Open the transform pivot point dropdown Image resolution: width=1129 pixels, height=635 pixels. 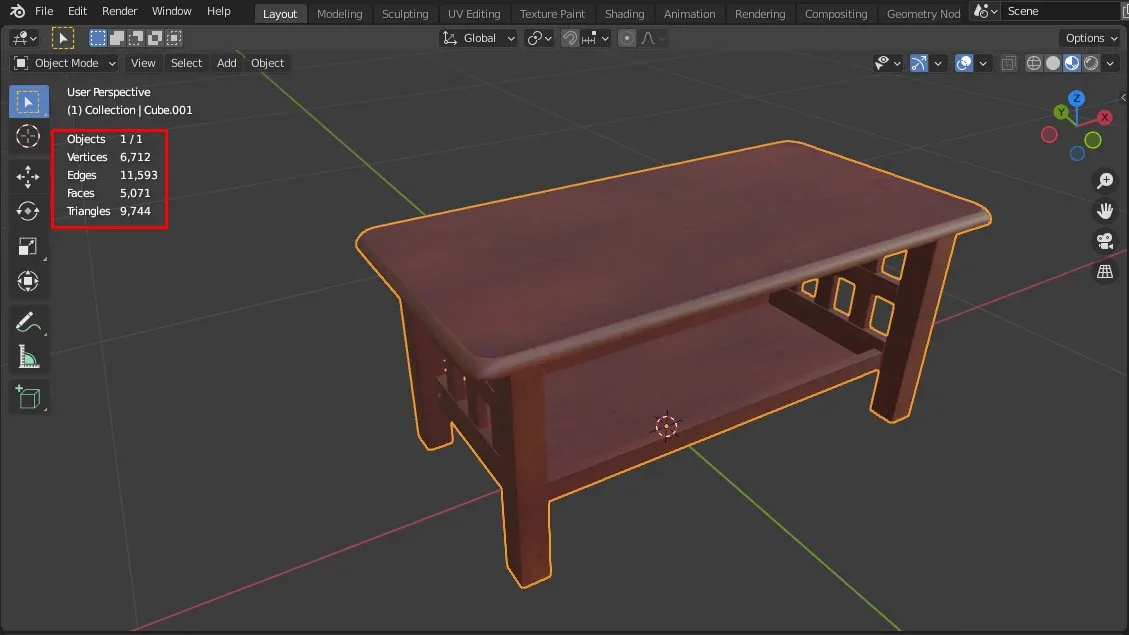coord(539,38)
